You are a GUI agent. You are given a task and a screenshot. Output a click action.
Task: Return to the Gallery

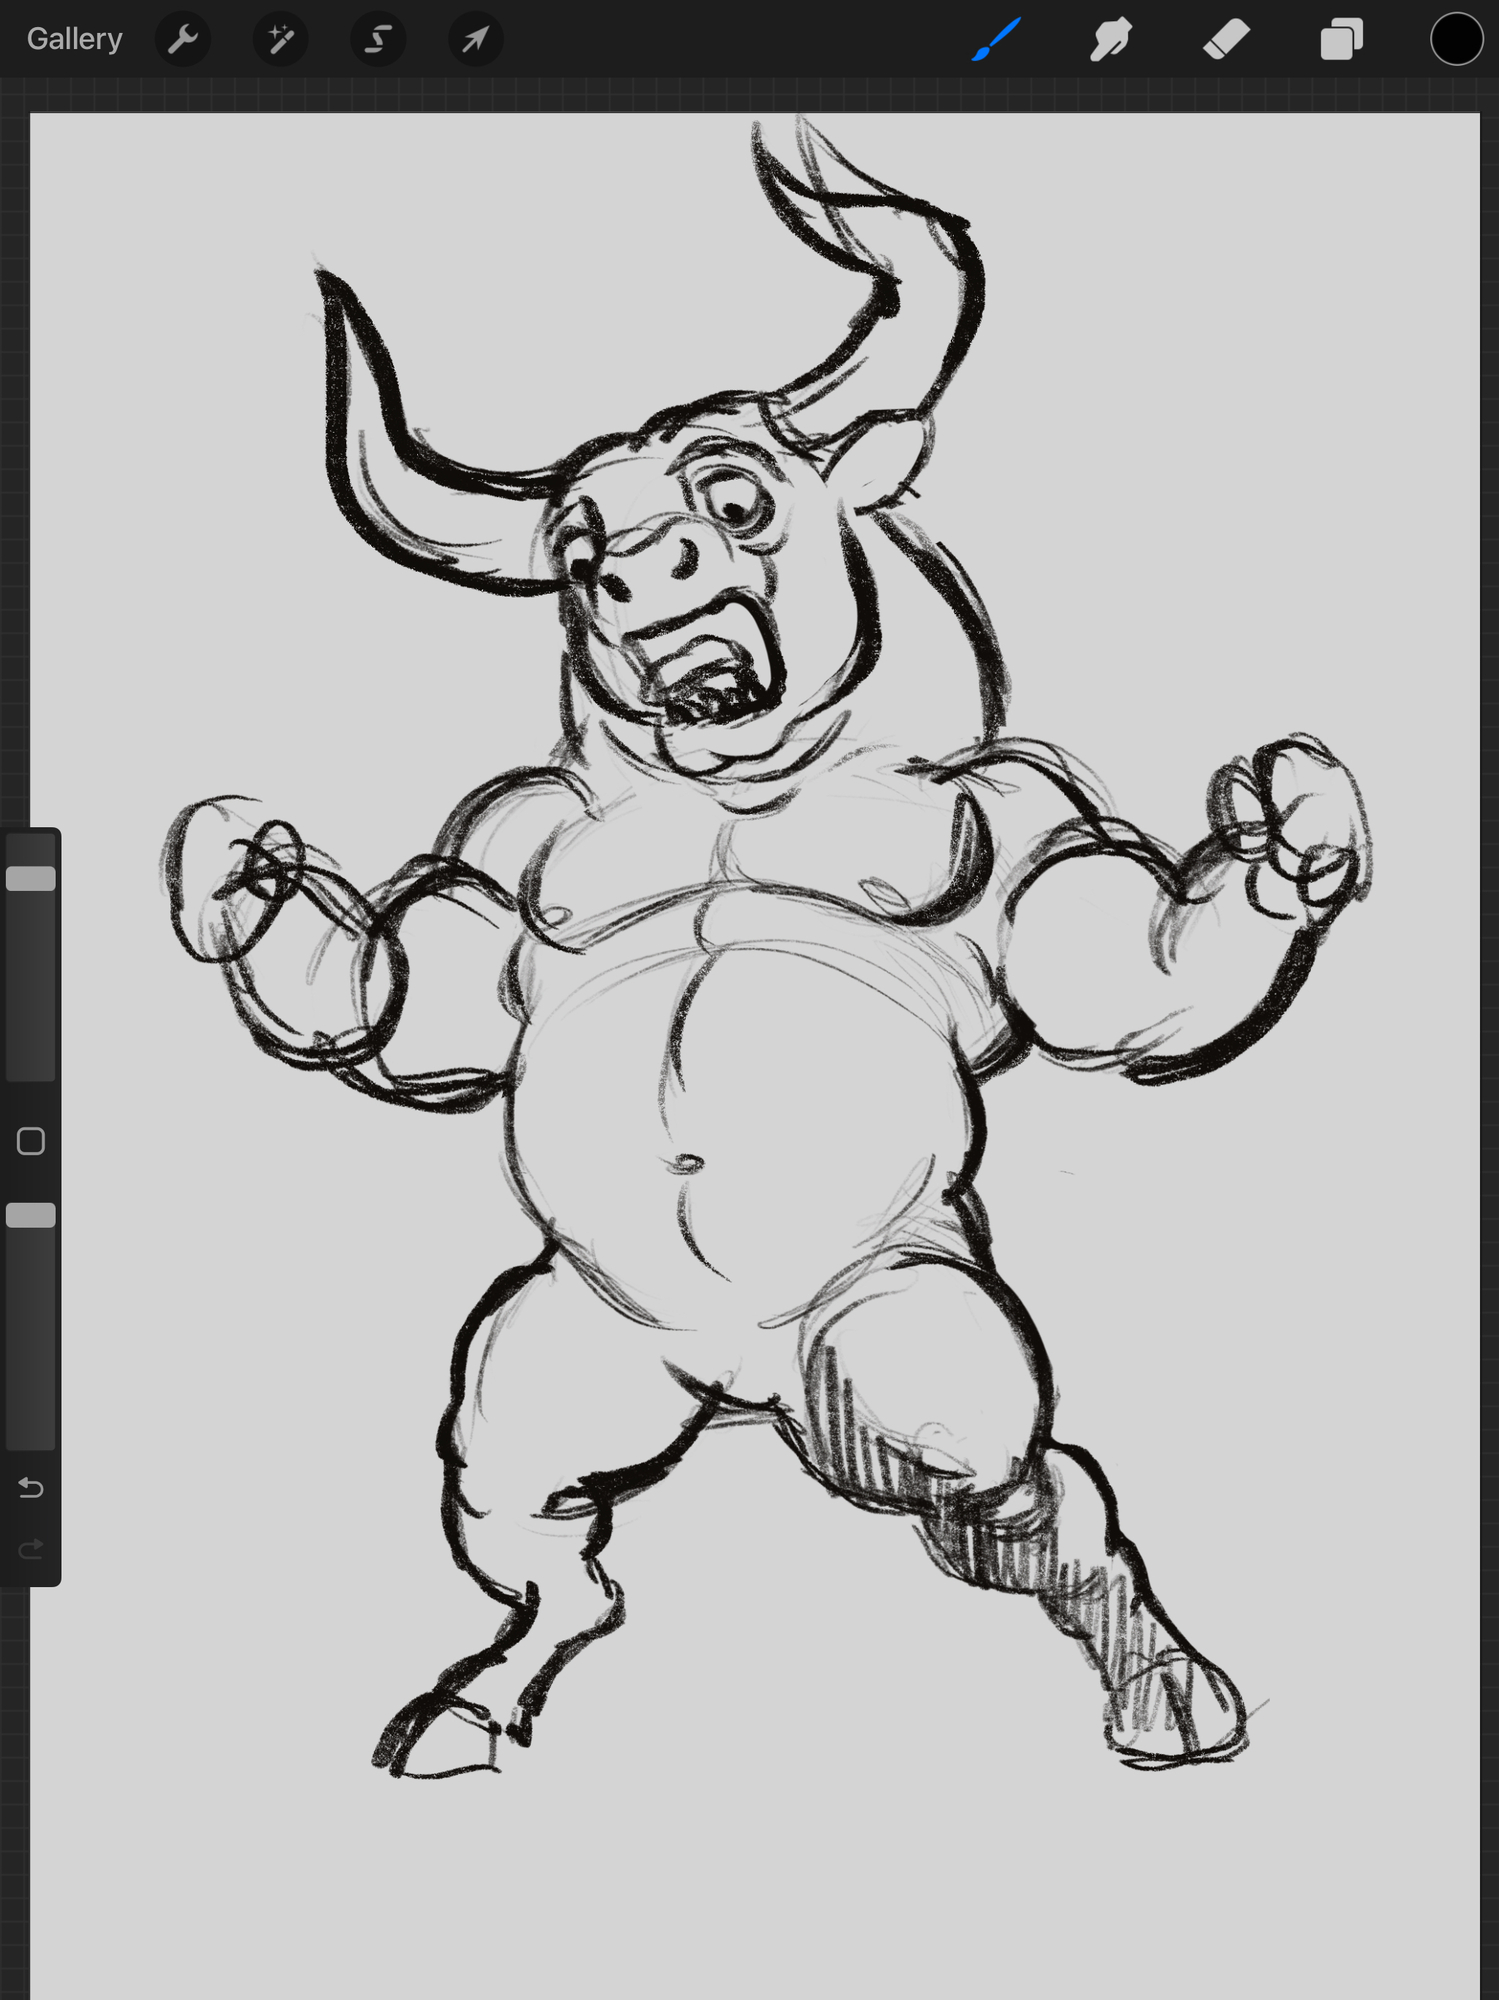pyautogui.click(x=74, y=39)
